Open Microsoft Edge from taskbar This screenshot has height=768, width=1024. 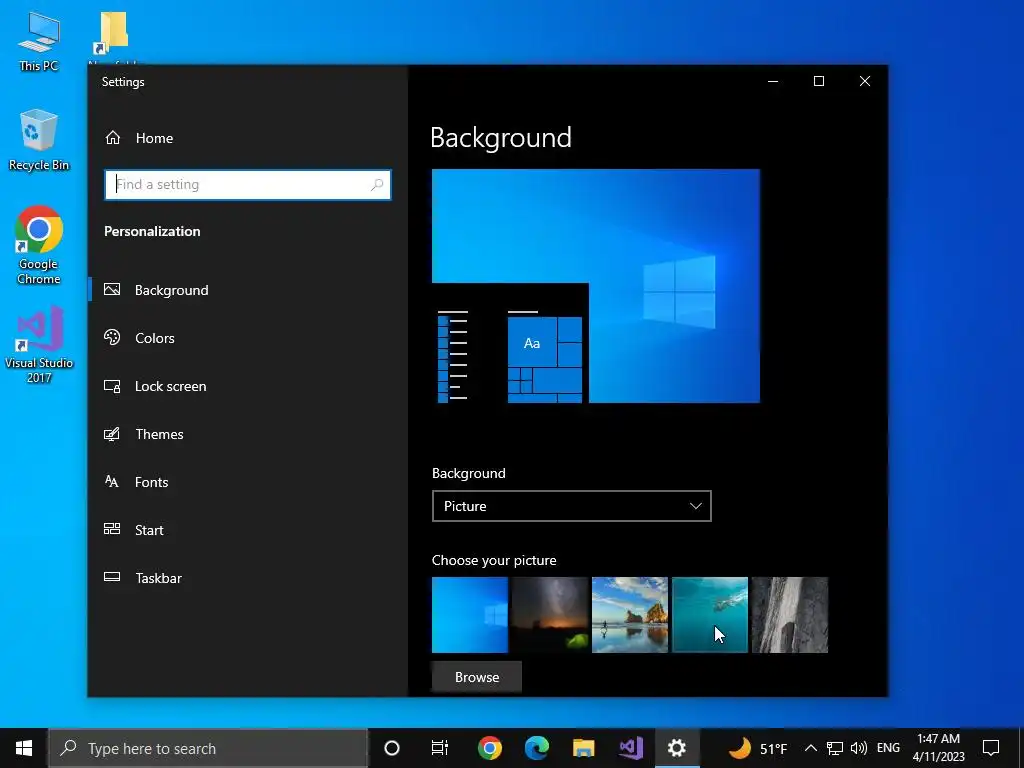click(x=537, y=748)
